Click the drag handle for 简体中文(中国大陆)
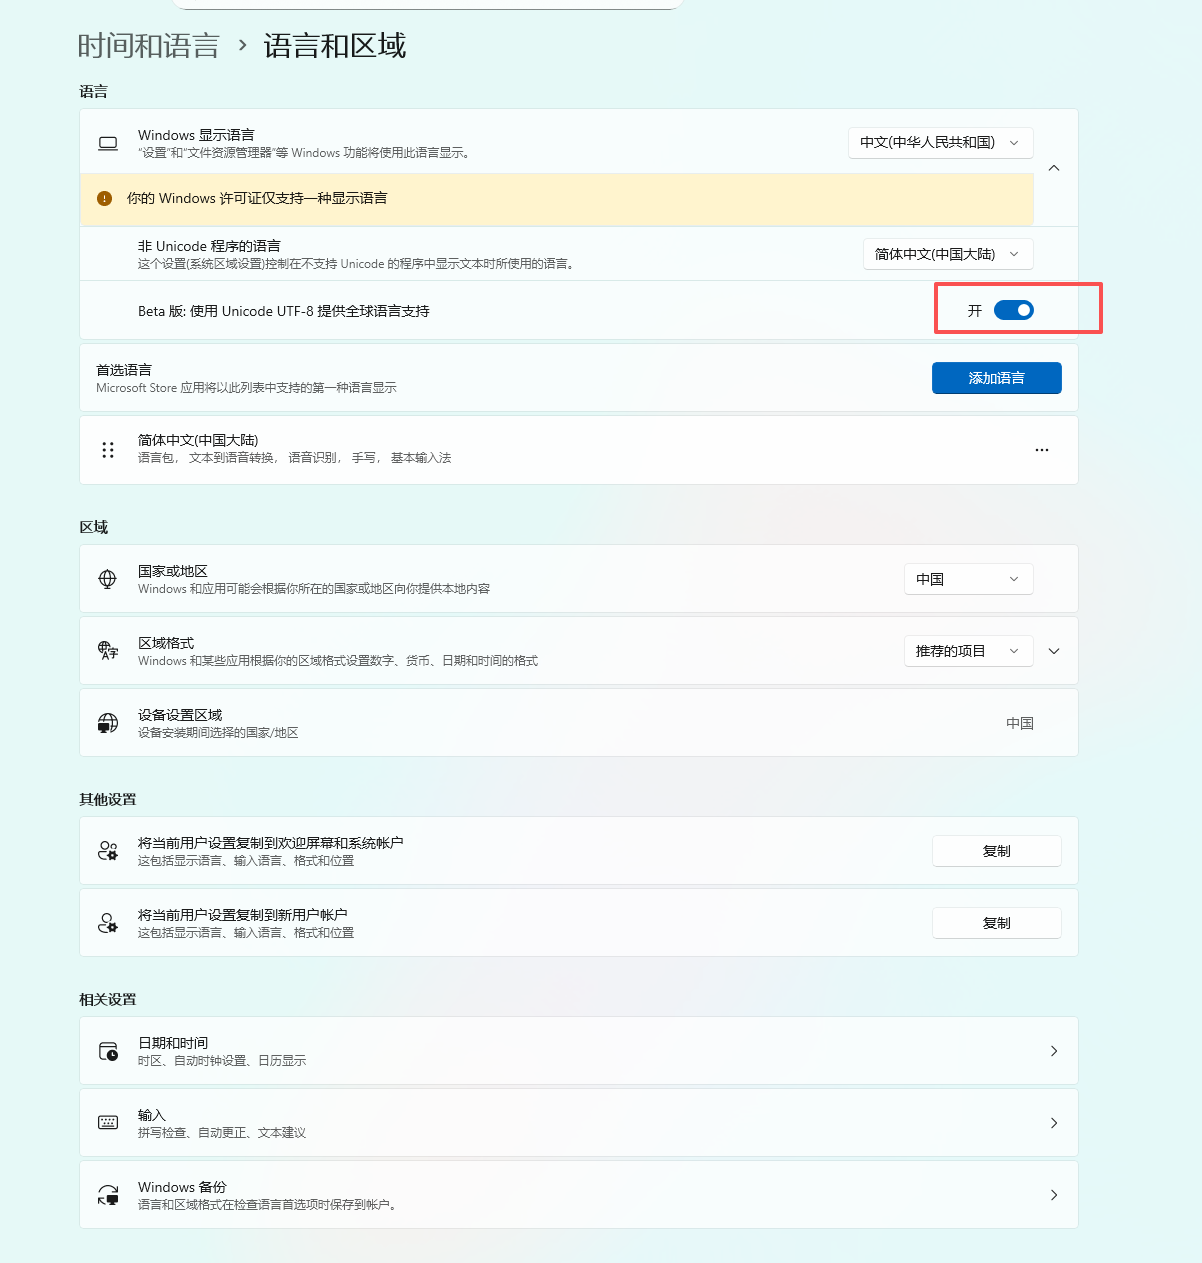 (108, 450)
